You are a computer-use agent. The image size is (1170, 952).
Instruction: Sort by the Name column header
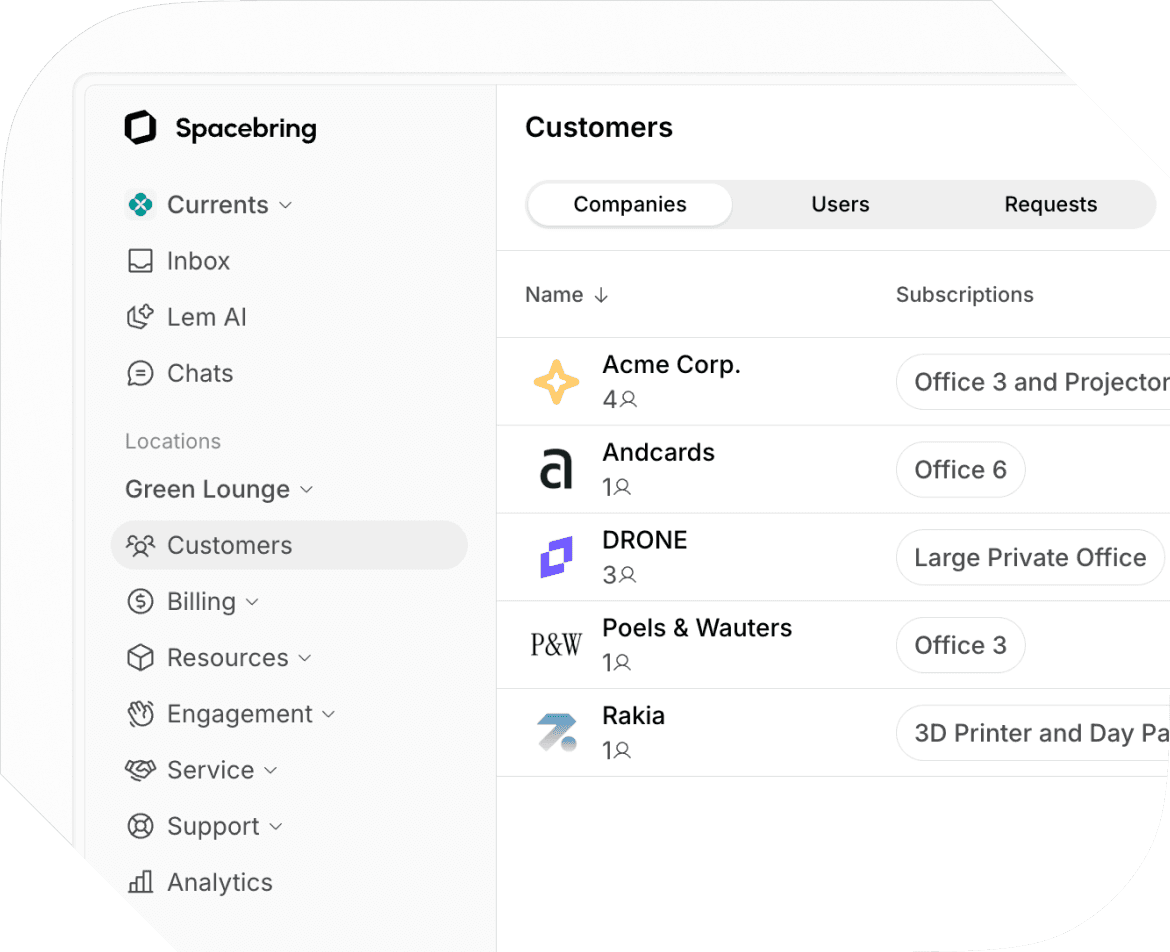point(554,295)
